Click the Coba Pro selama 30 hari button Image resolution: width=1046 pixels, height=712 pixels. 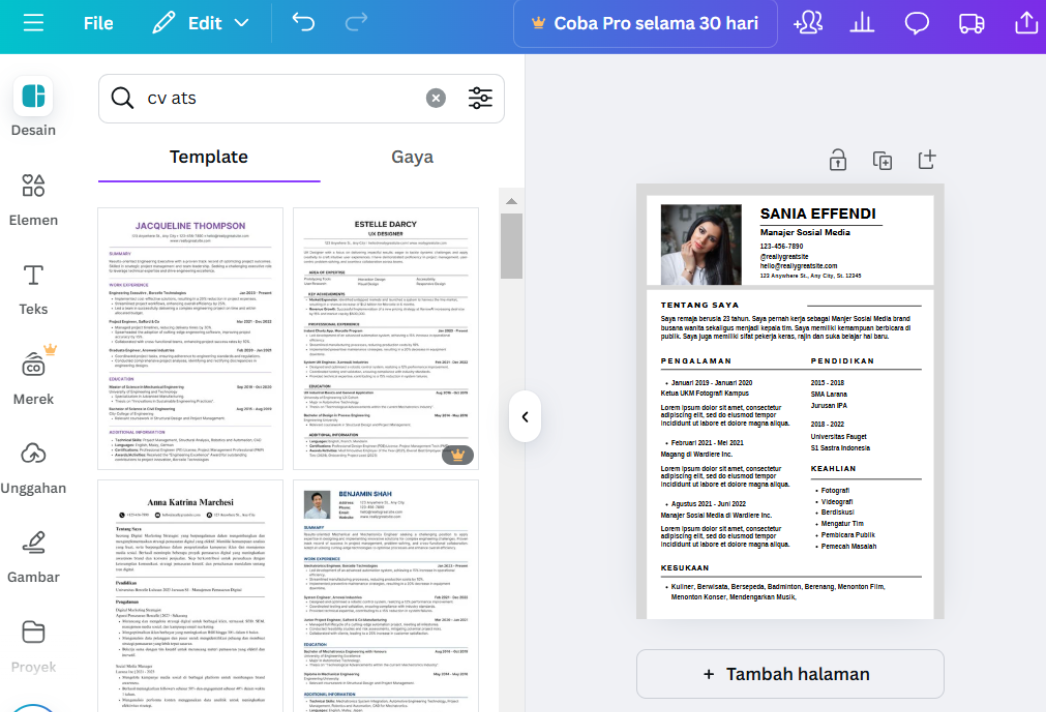pos(645,21)
